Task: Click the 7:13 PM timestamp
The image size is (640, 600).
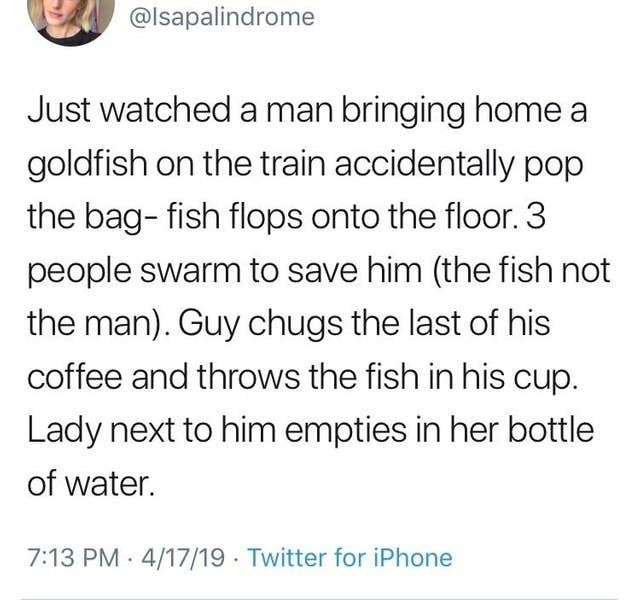Action: pyautogui.click(x=74, y=558)
